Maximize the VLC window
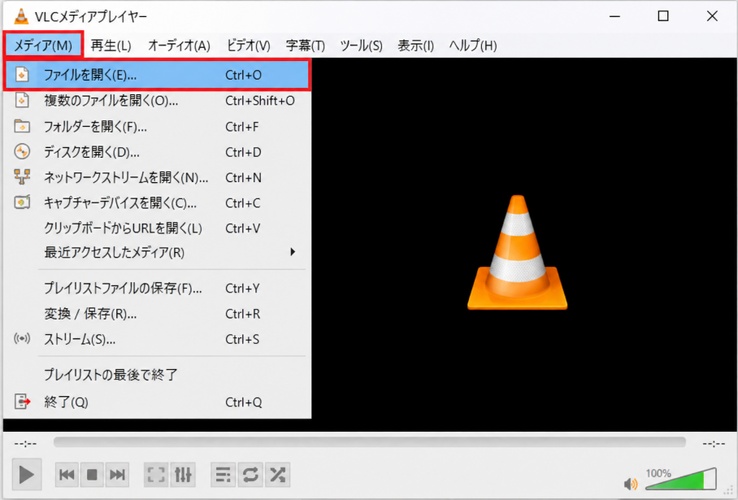 (x=663, y=16)
